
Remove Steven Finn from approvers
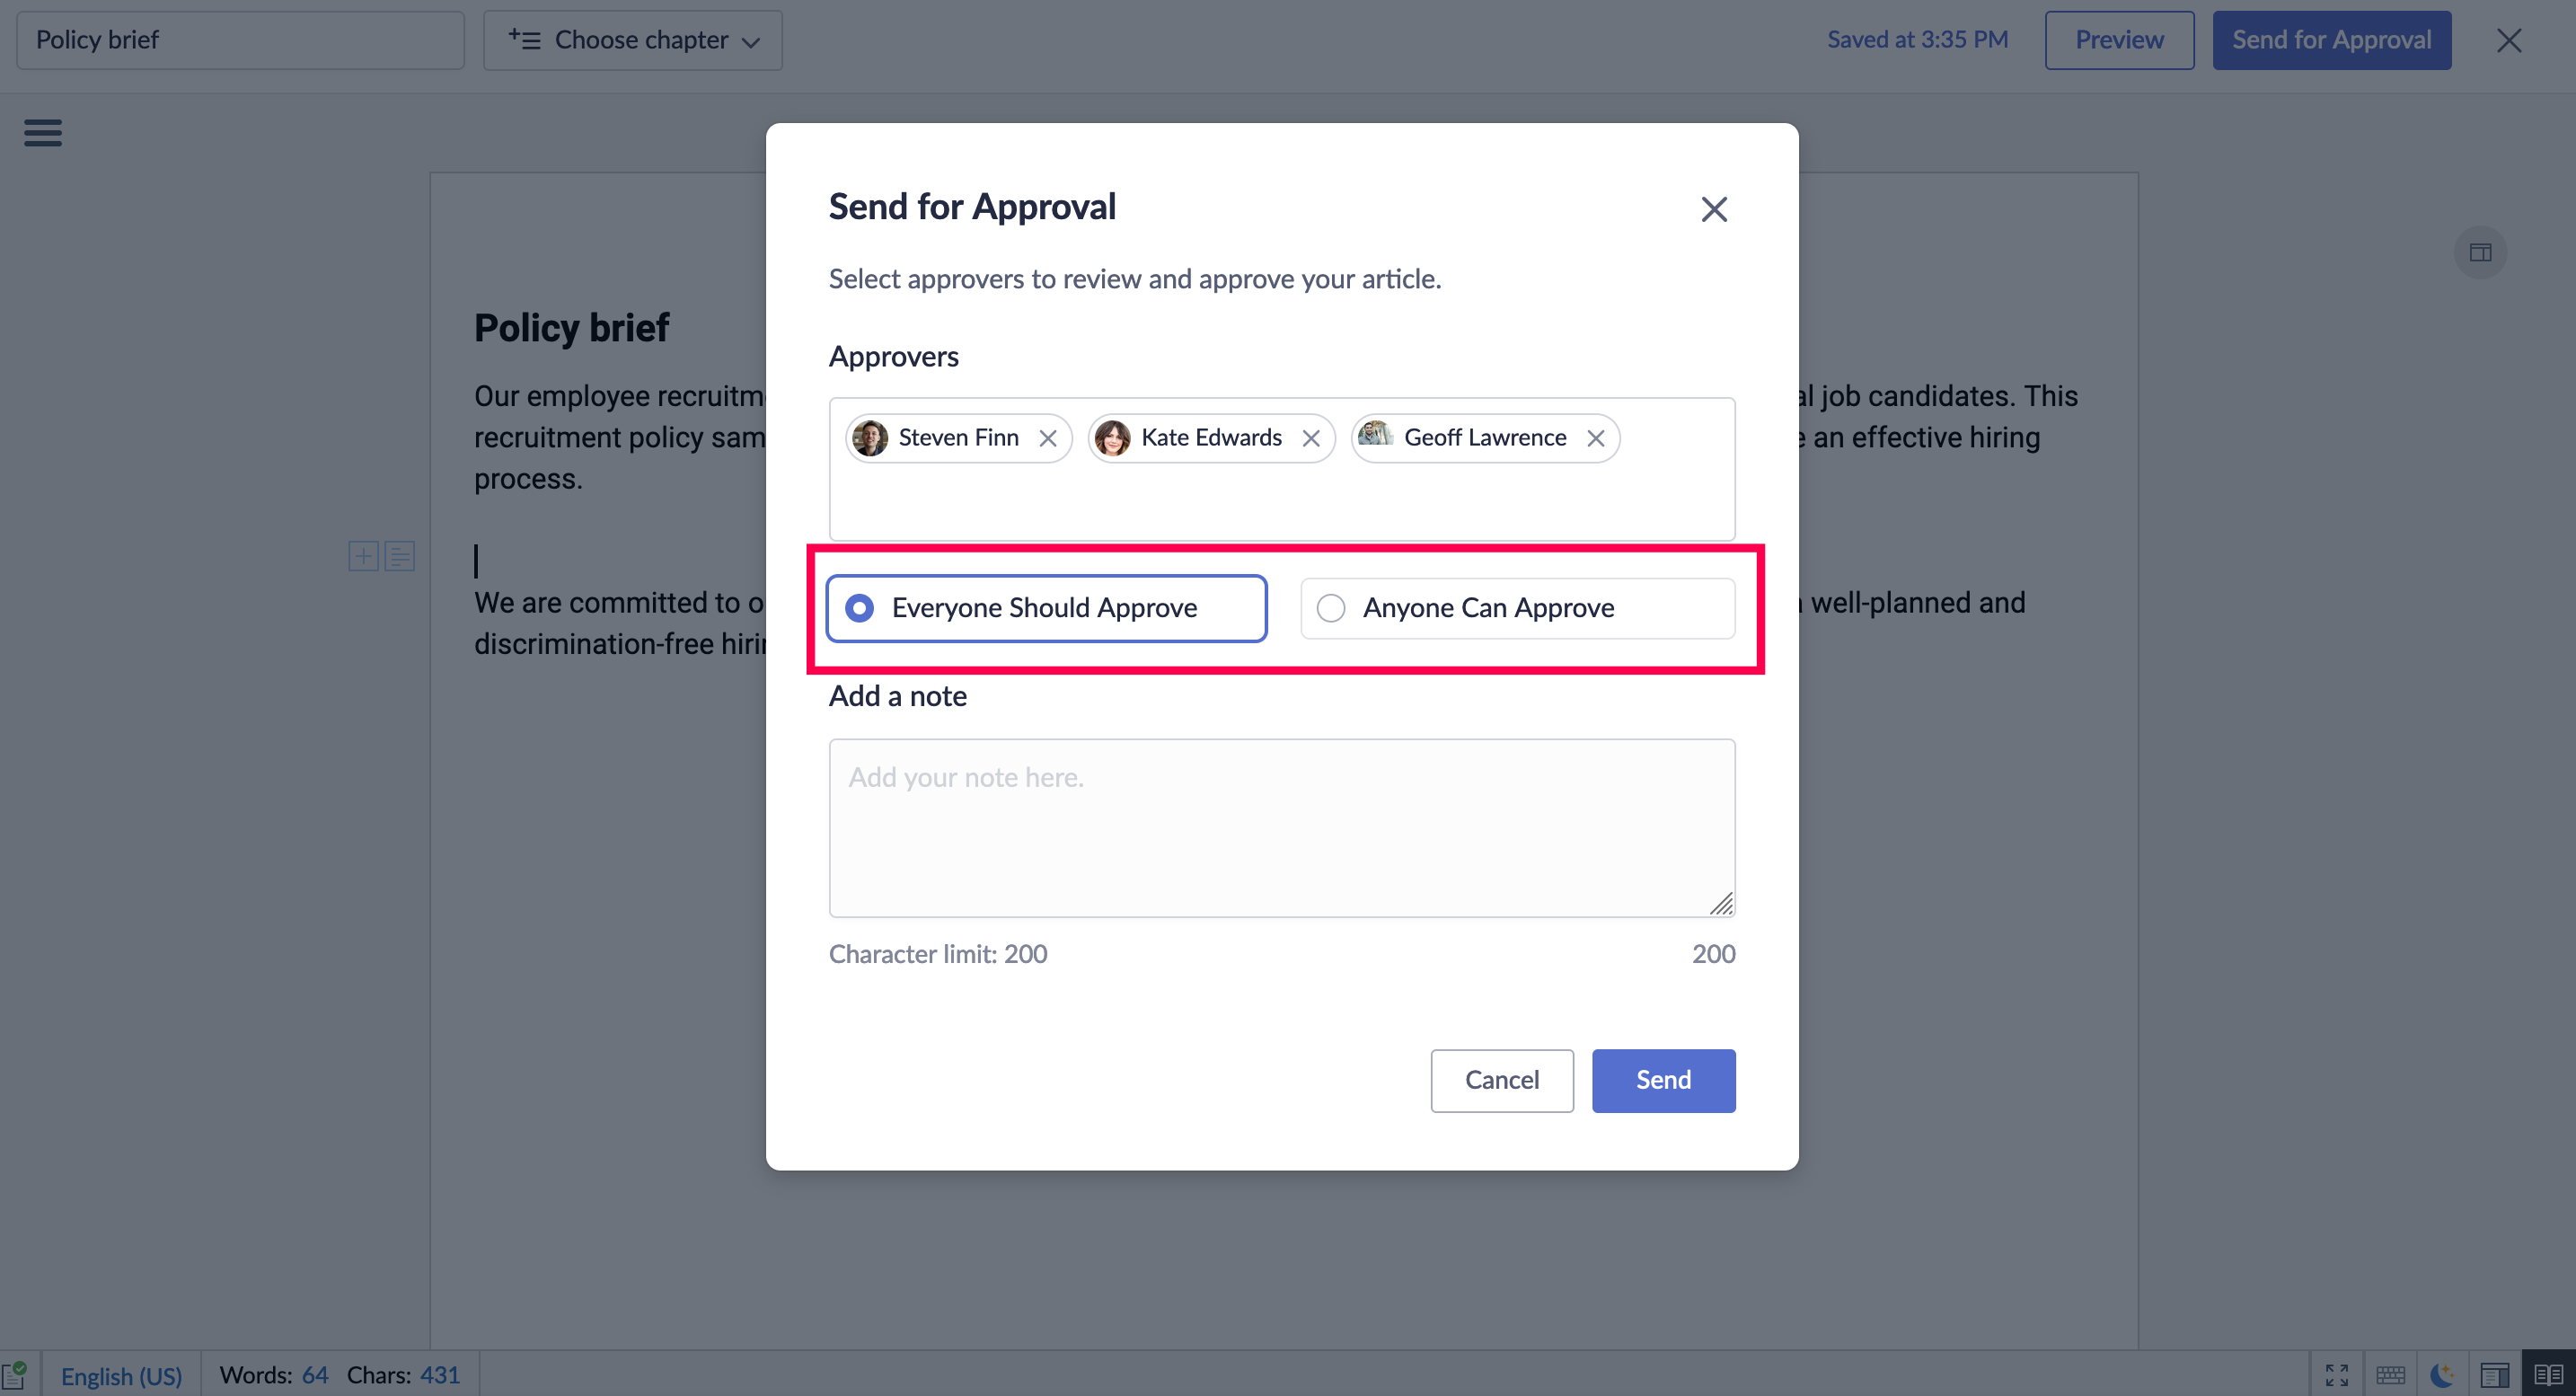(x=1047, y=438)
